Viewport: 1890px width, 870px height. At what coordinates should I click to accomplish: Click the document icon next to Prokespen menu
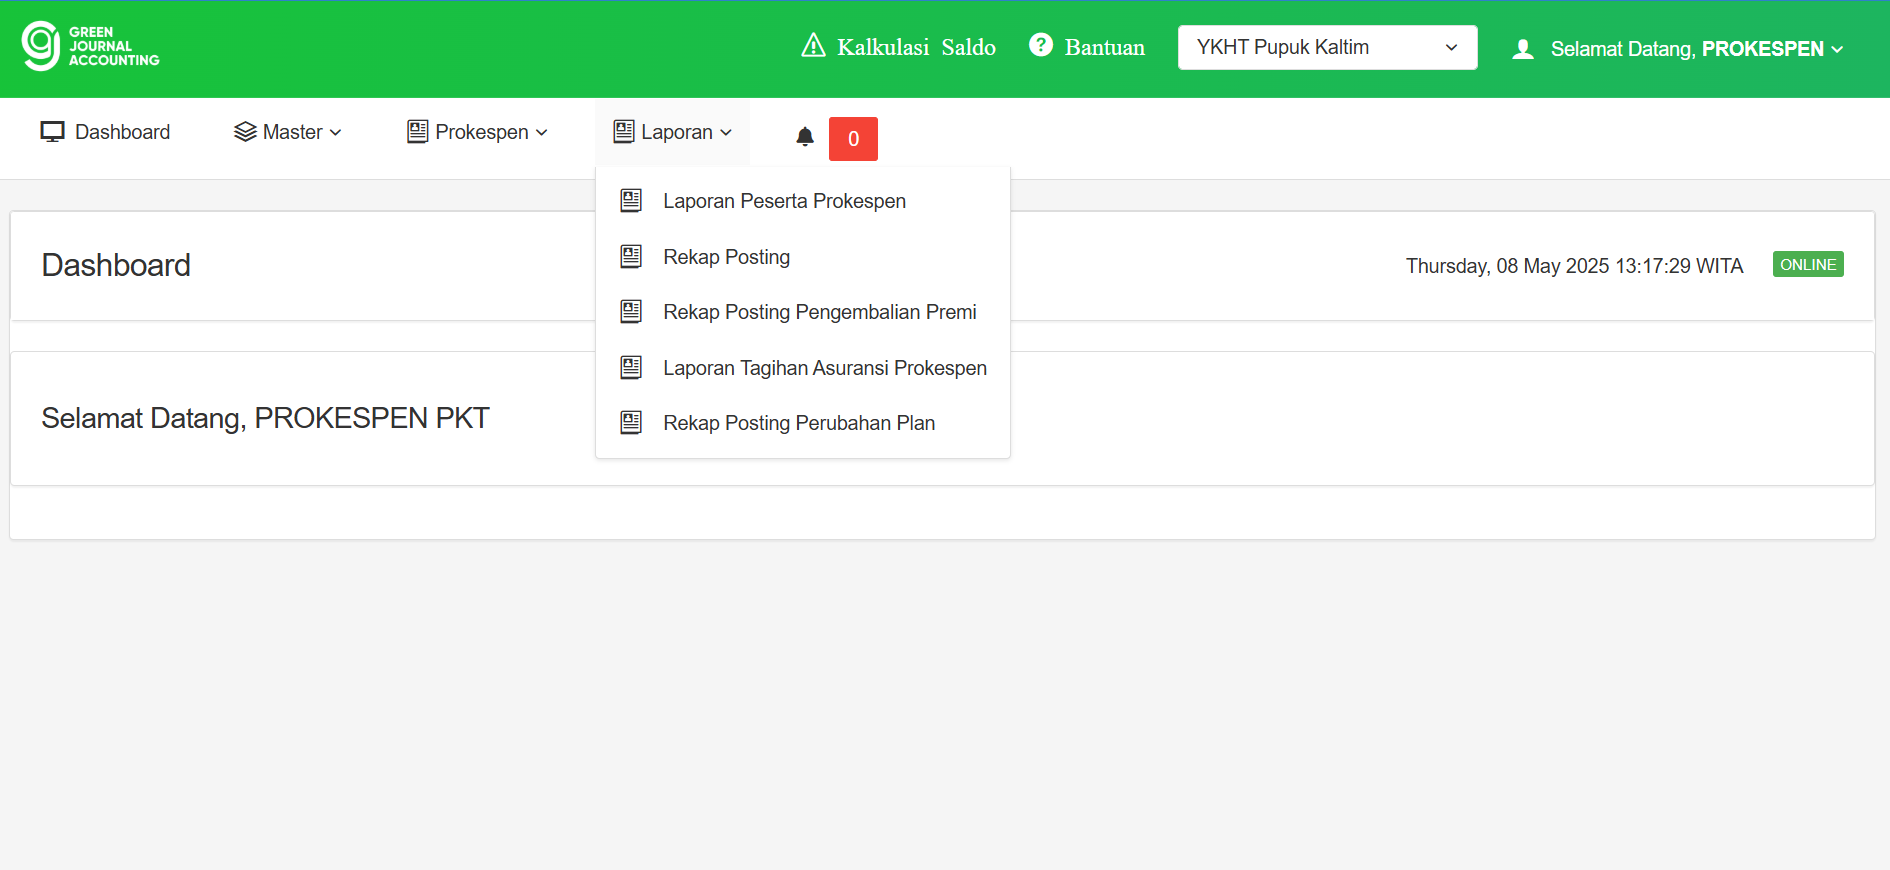[418, 131]
